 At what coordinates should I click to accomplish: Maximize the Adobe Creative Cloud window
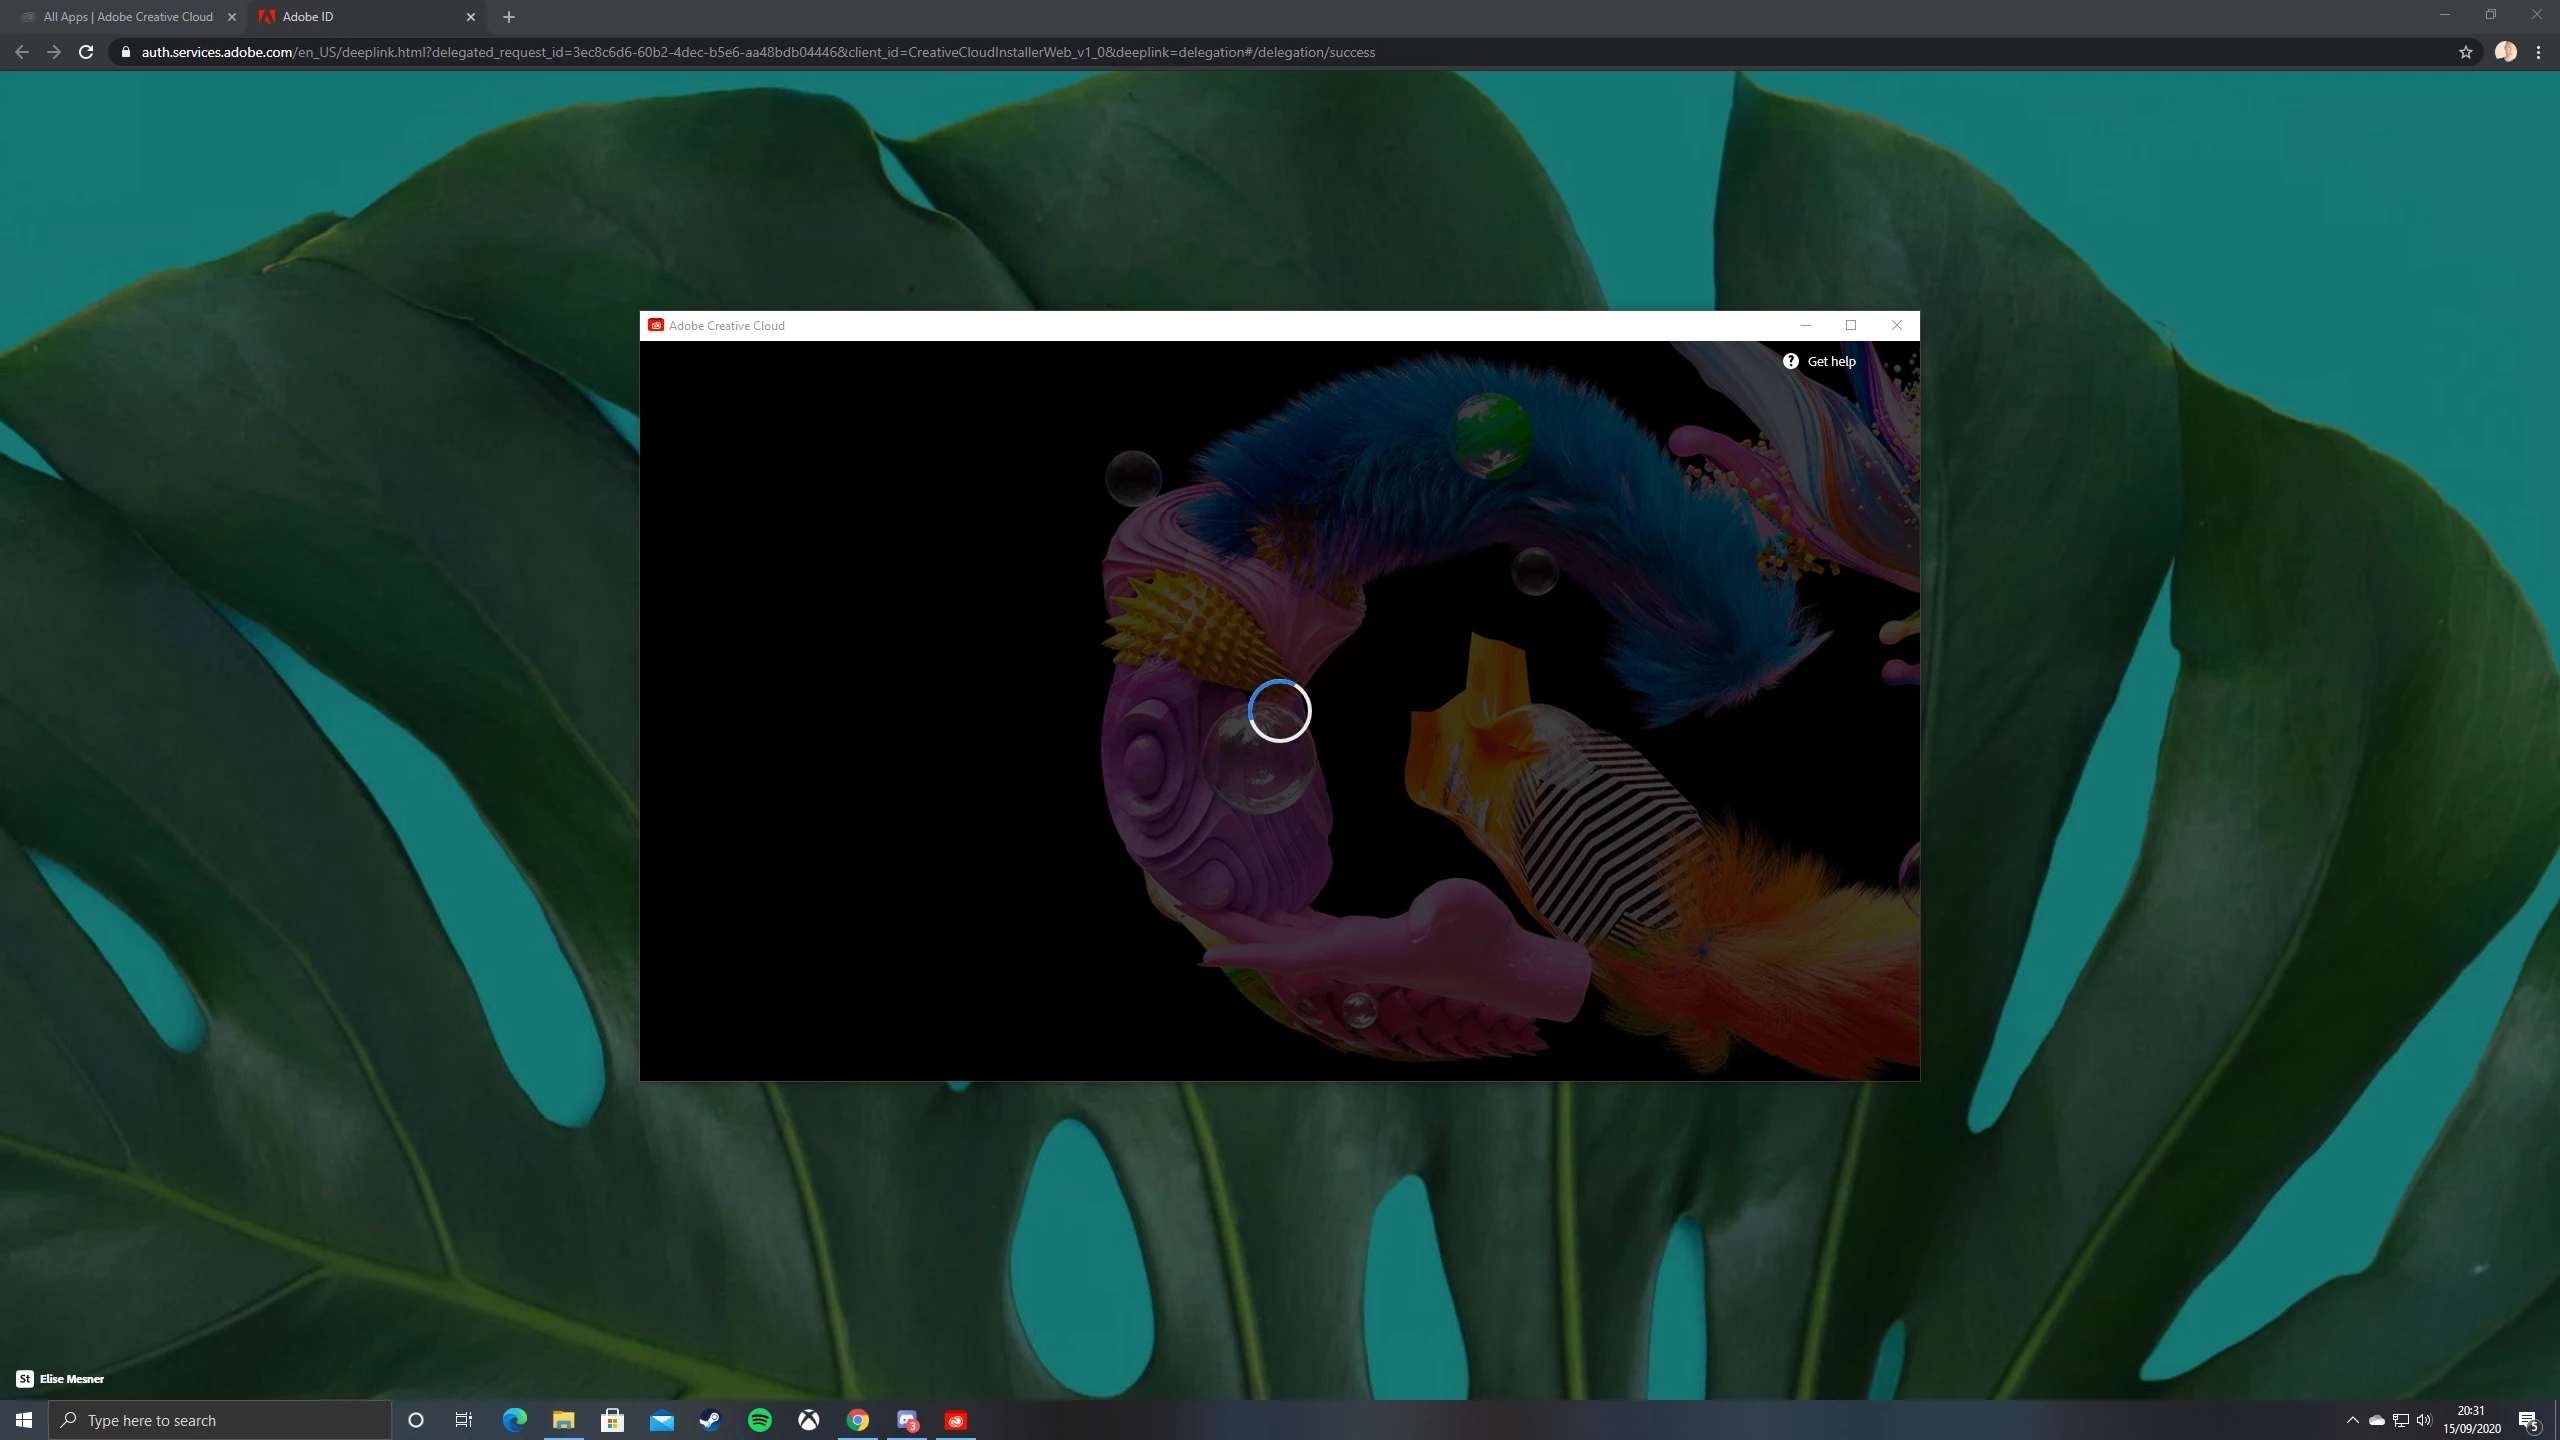click(x=1850, y=325)
